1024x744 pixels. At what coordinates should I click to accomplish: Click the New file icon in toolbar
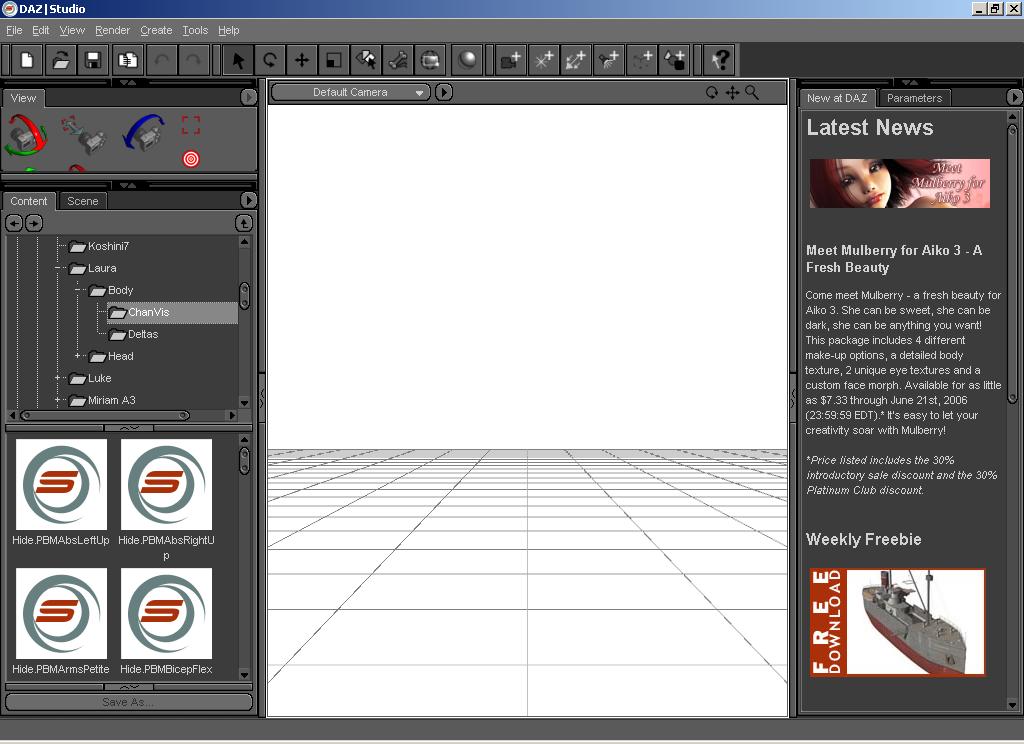click(x=27, y=60)
